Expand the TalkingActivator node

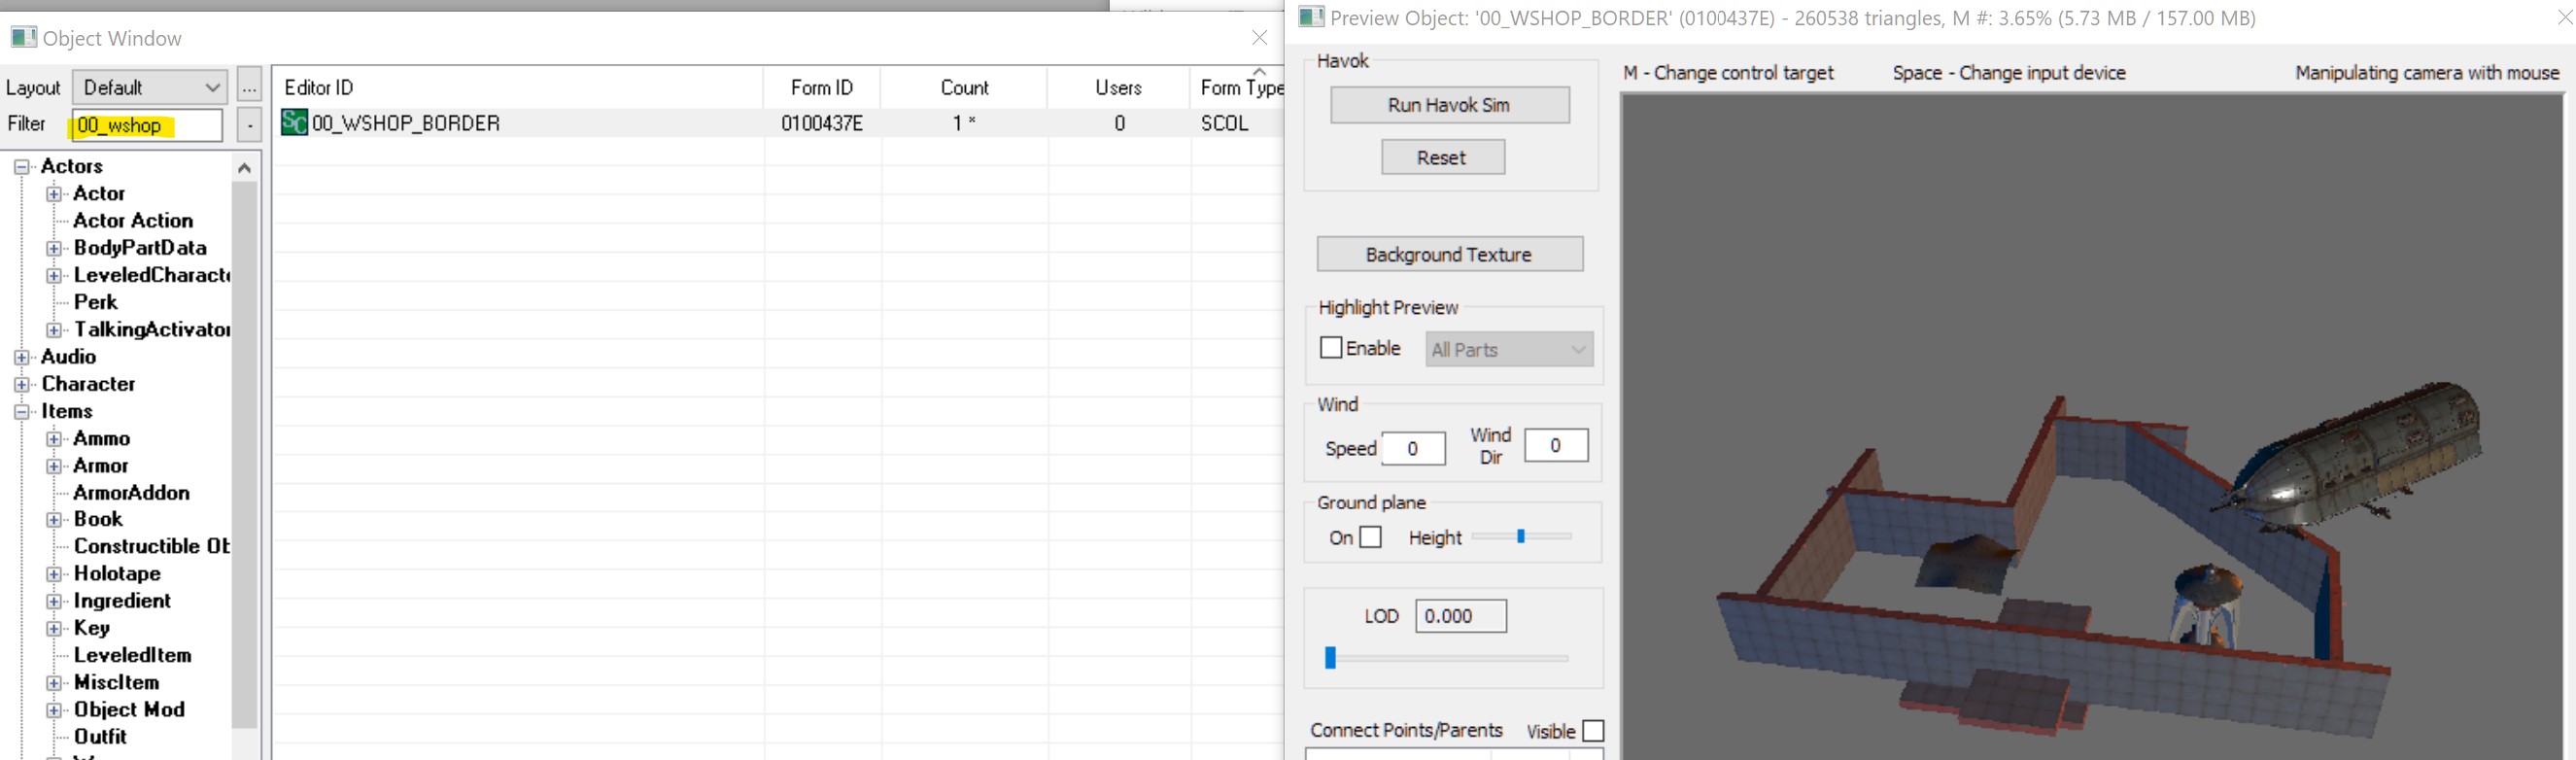click(54, 330)
